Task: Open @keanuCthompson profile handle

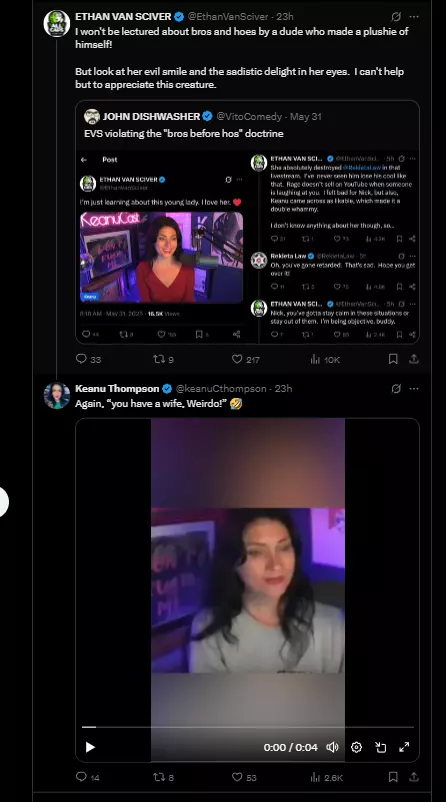Action: [221, 389]
